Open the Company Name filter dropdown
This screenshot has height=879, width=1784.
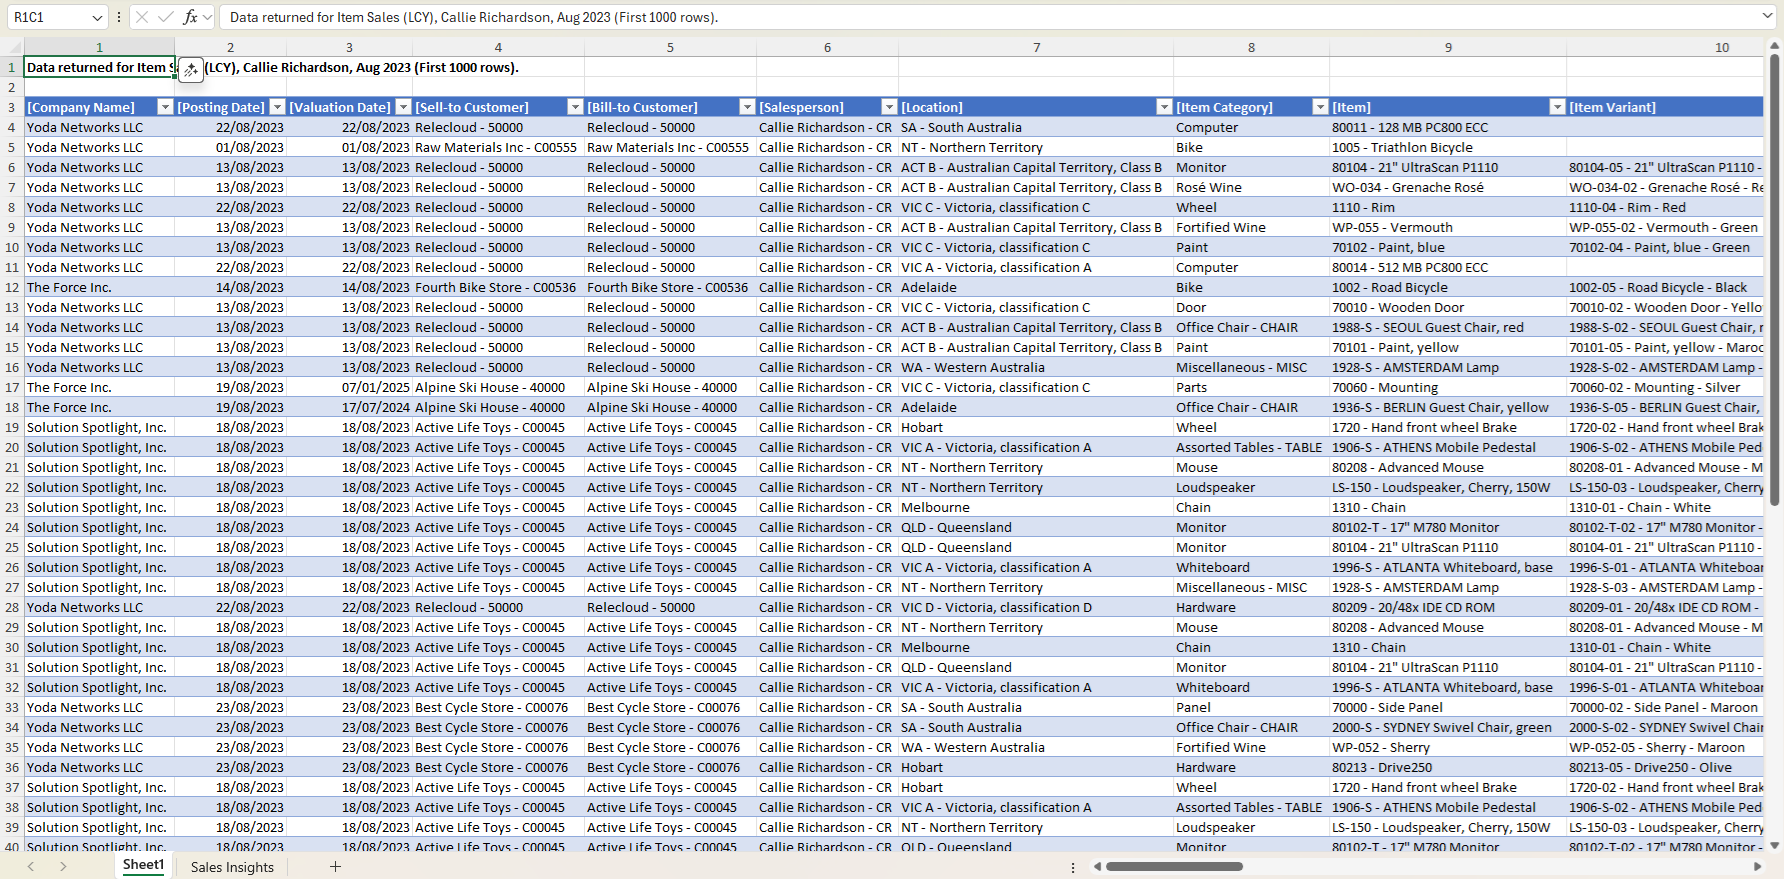tap(165, 107)
